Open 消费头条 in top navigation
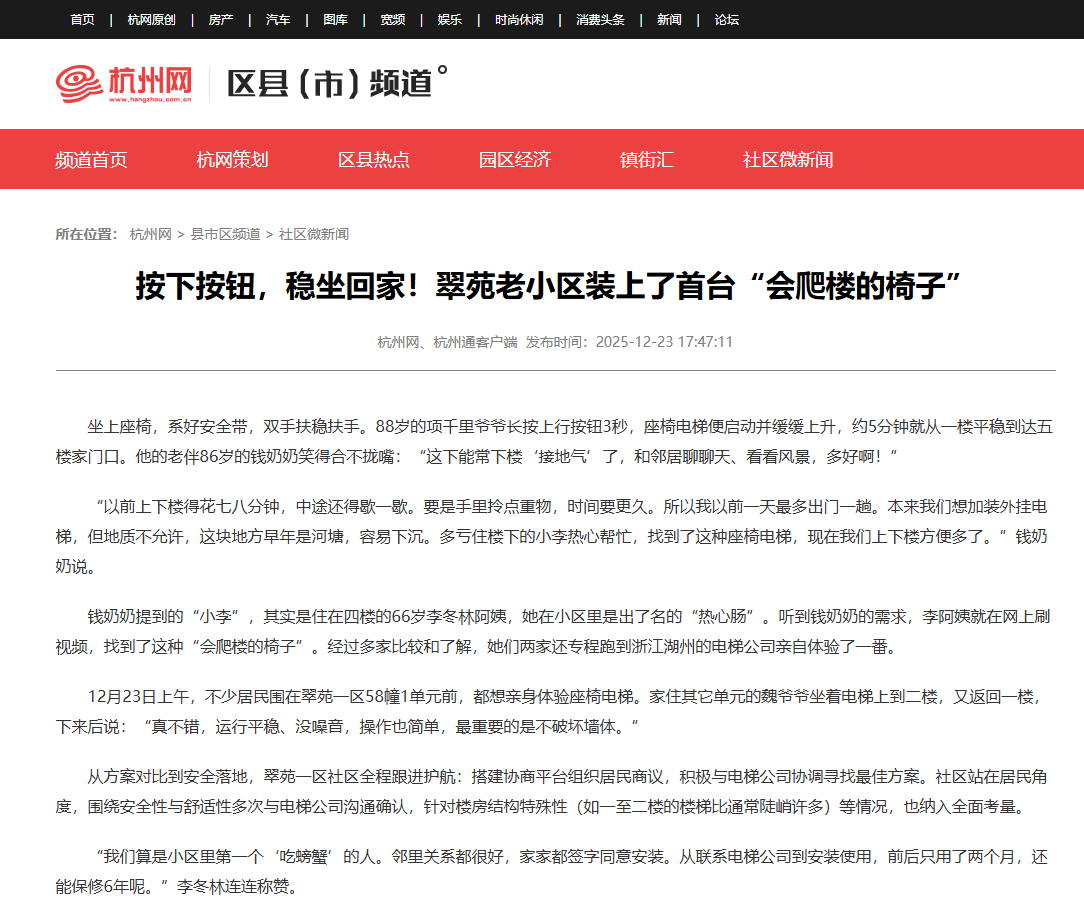 point(600,20)
